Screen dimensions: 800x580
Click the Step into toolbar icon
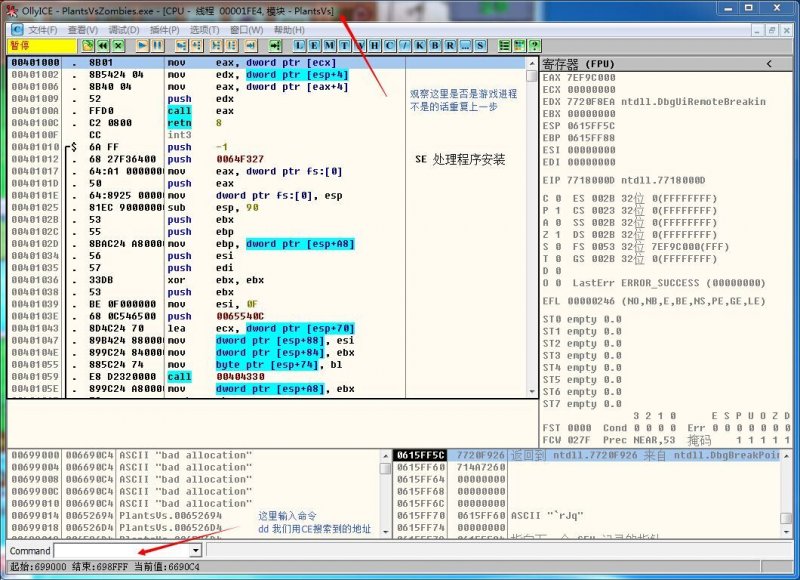point(182,46)
